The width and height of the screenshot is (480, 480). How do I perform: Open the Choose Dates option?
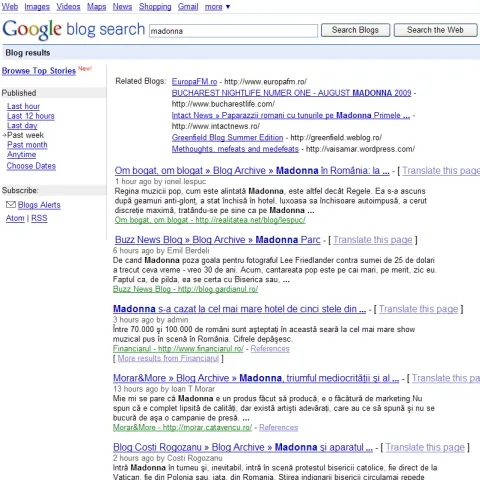pos(31,166)
